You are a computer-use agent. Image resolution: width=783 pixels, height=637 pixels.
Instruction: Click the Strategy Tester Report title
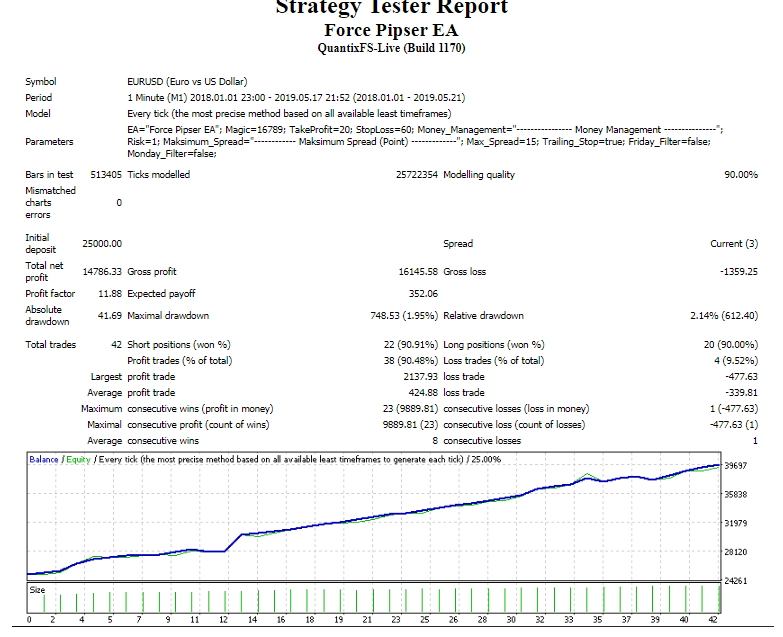point(391,8)
